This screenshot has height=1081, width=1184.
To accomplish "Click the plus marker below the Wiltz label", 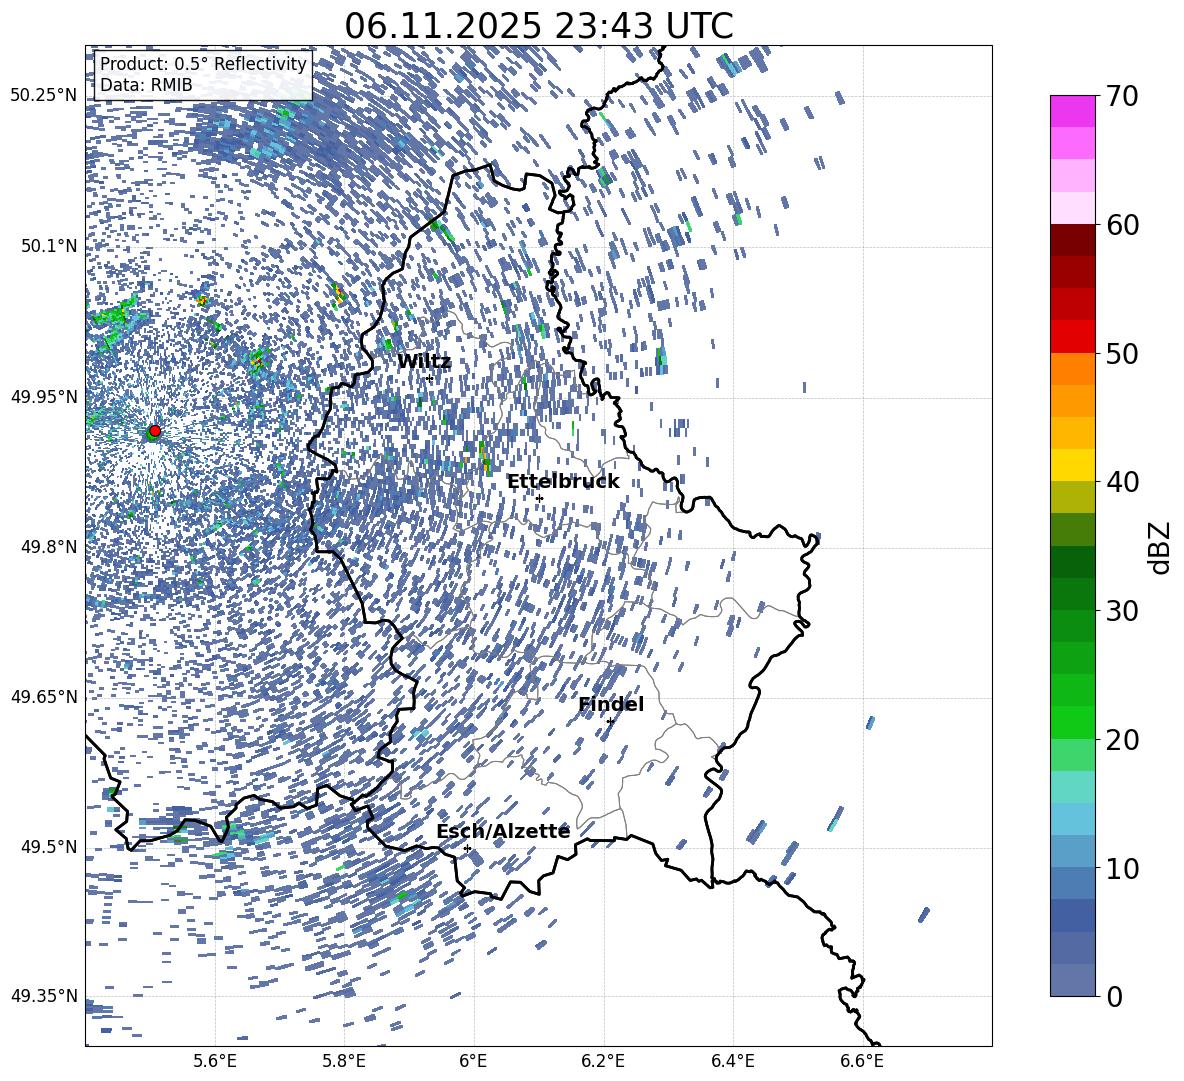I will [430, 378].
